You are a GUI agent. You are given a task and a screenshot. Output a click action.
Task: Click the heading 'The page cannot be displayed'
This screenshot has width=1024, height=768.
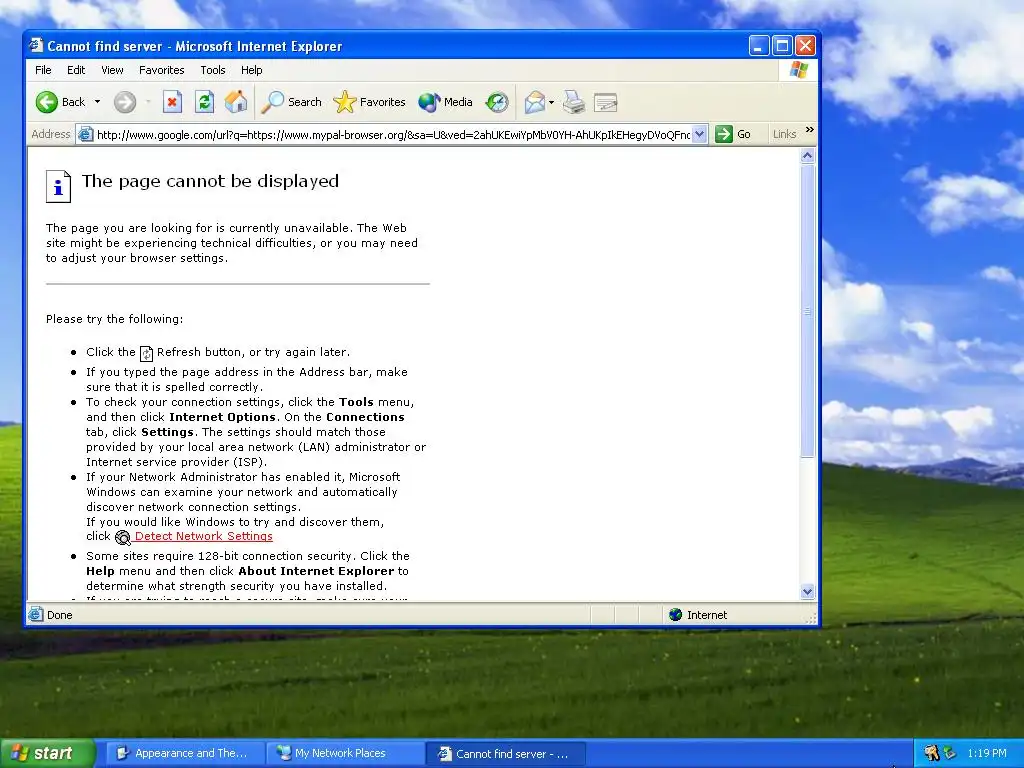click(x=210, y=181)
